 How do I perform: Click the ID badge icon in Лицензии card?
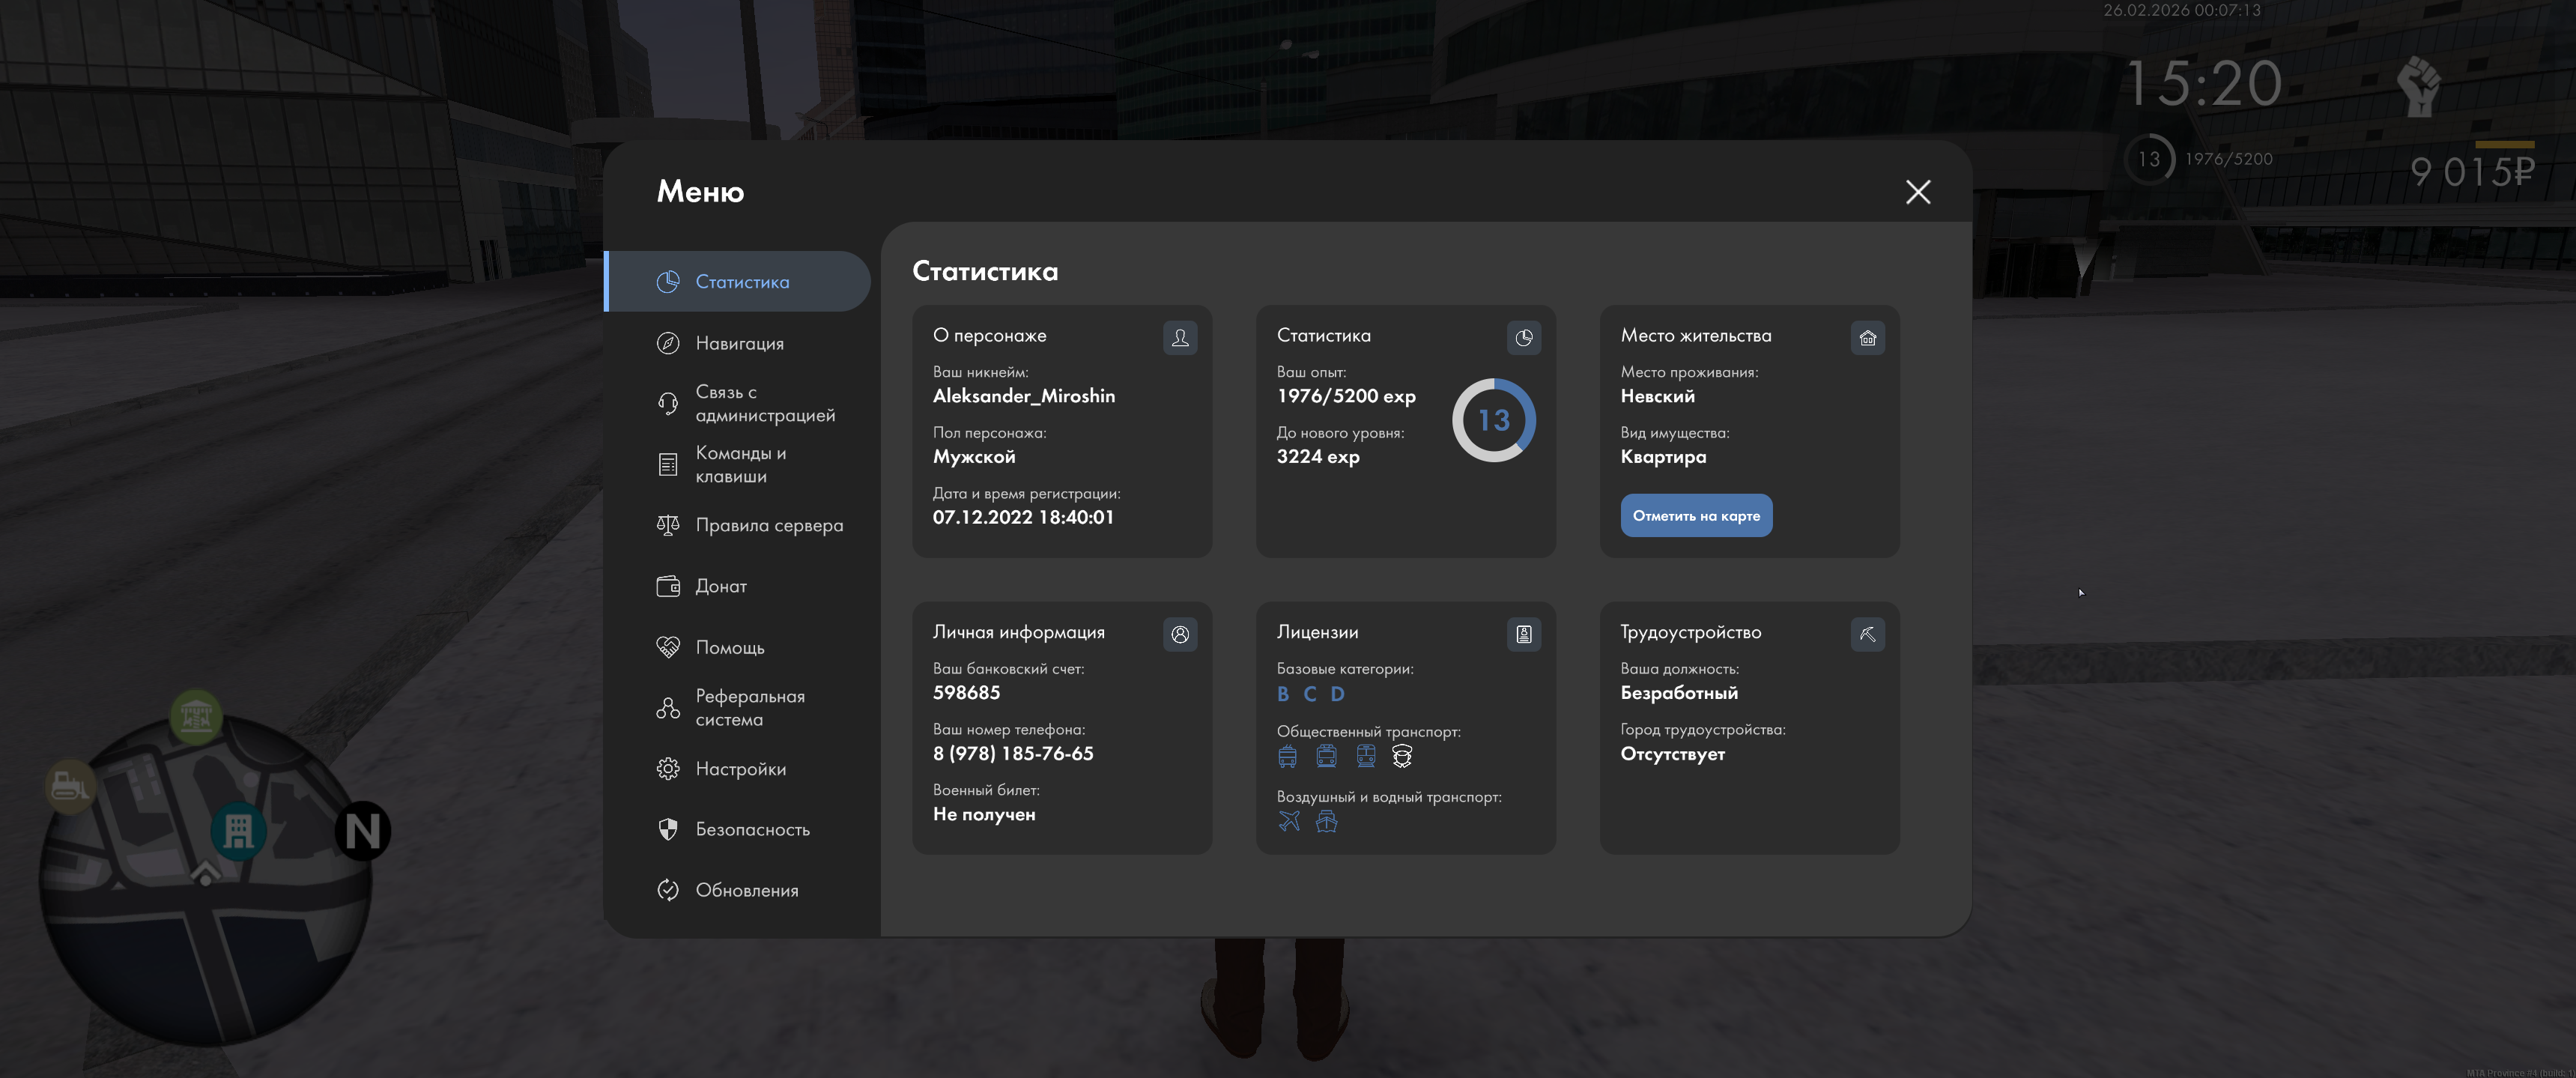coord(1523,634)
